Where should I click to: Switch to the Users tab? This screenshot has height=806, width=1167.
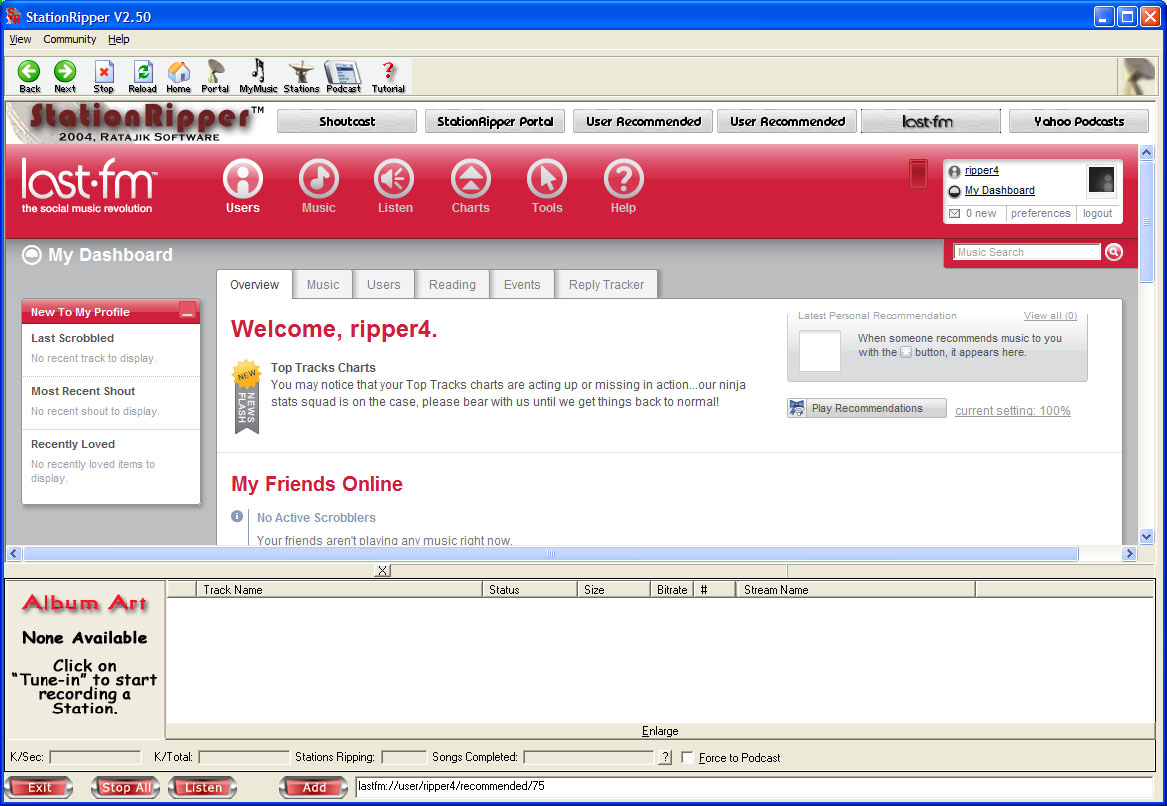click(383, 284)
